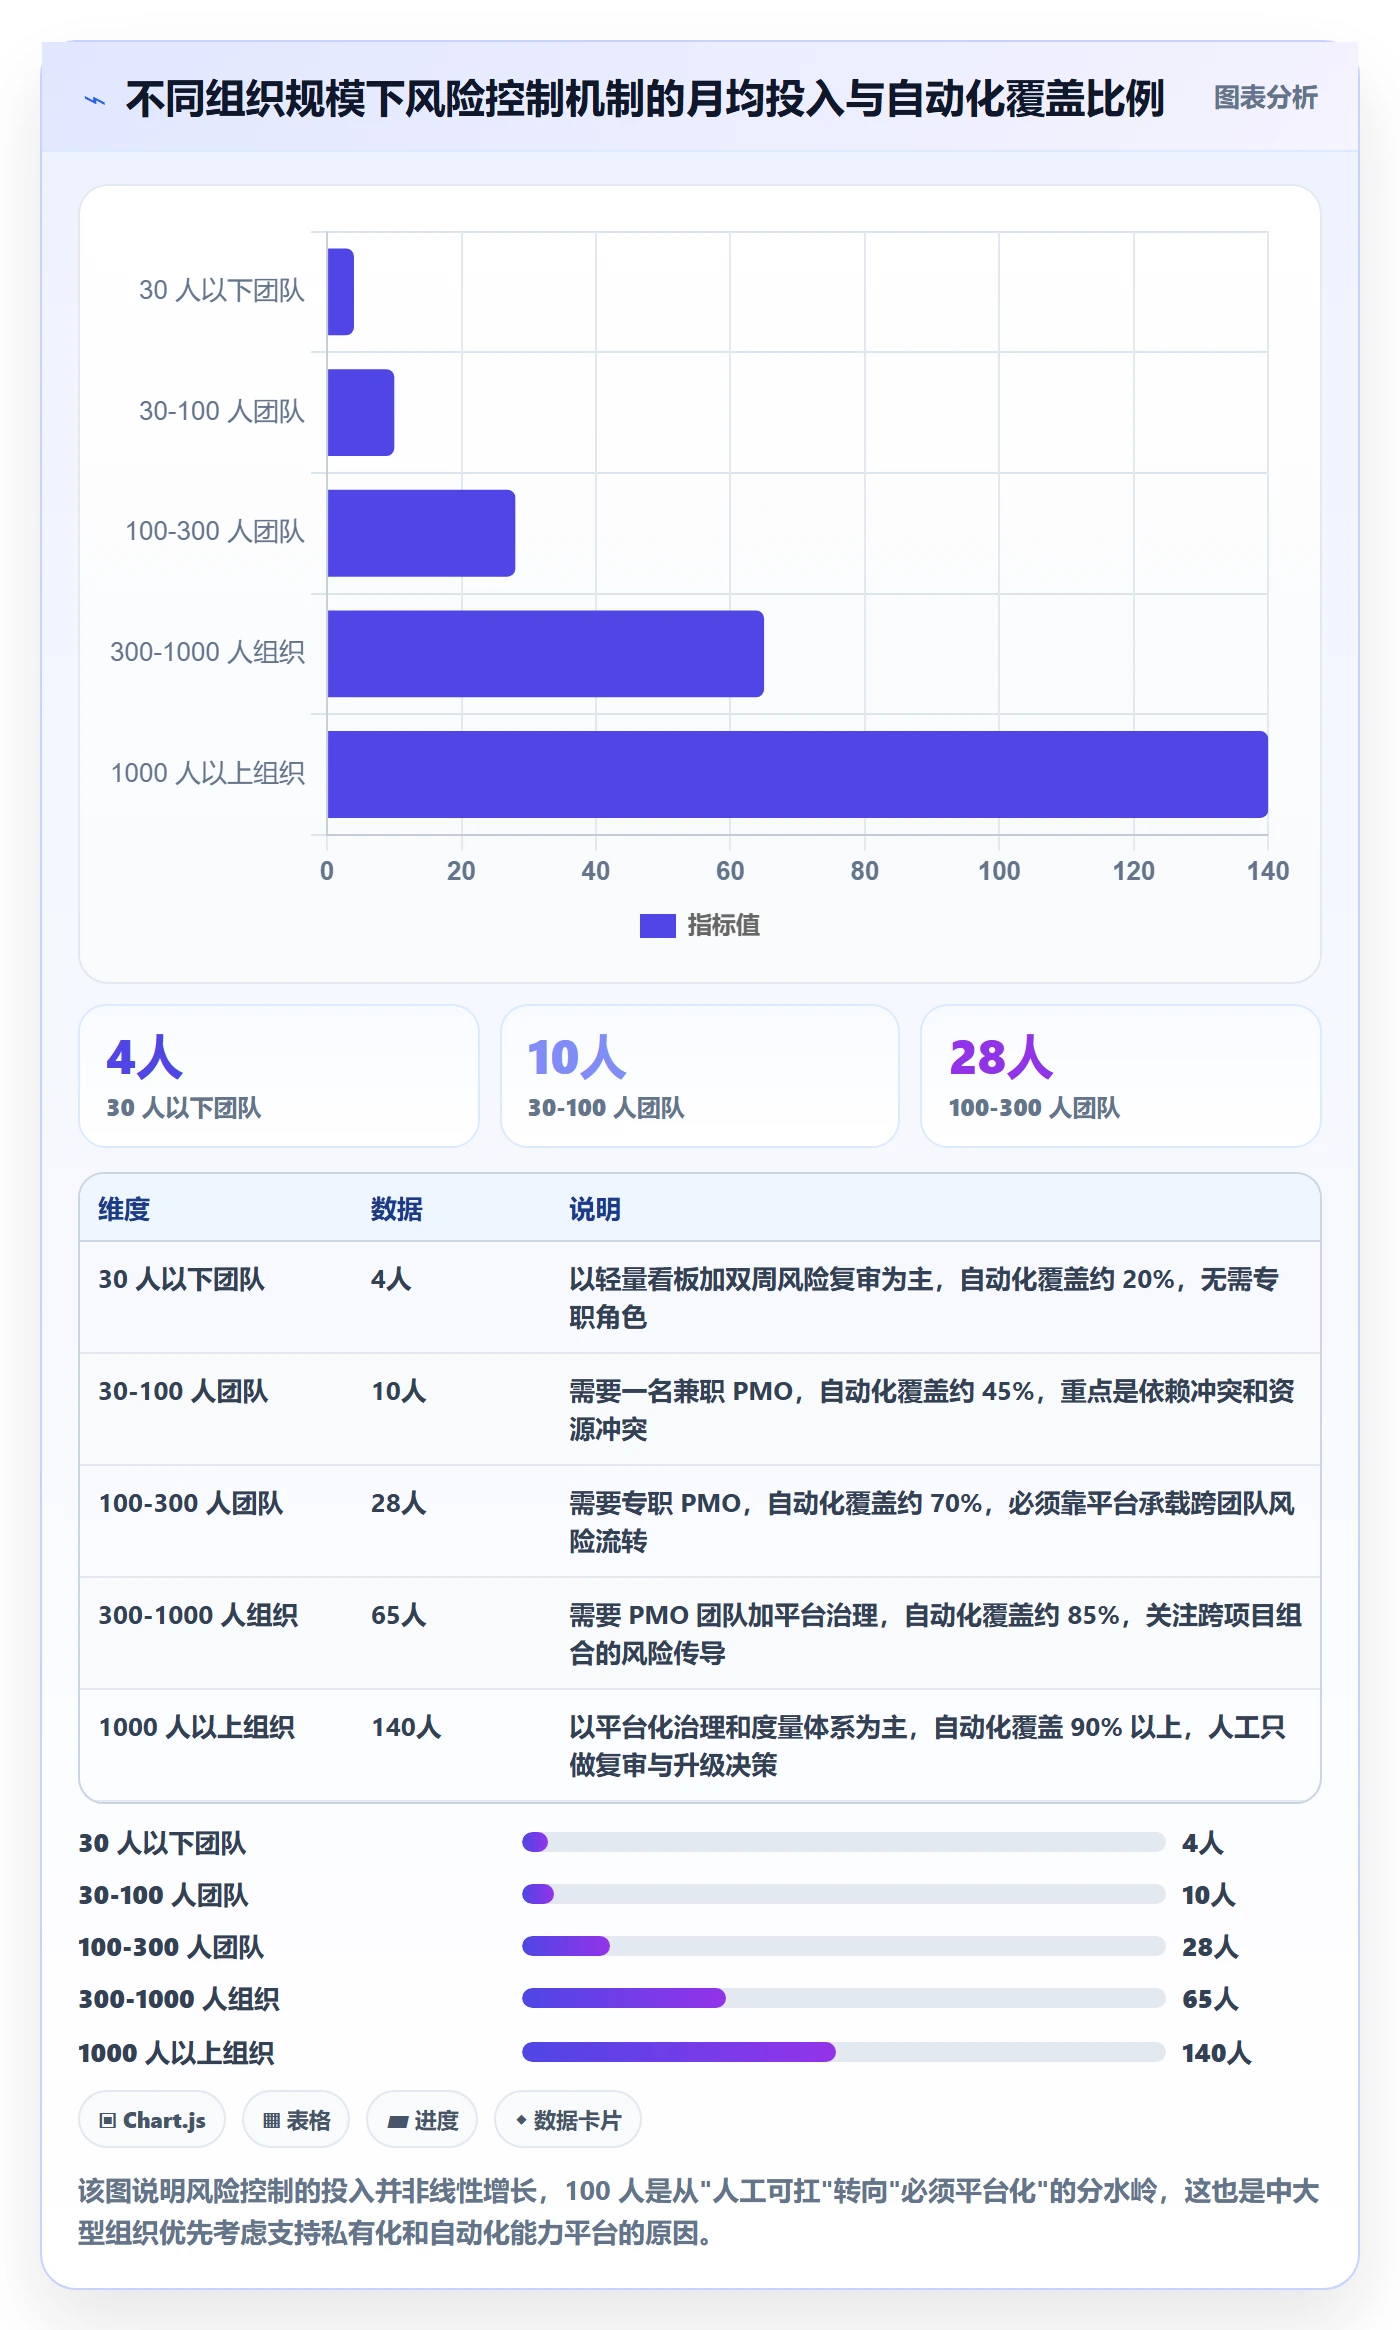The width and height of the screenshot is (1400, 2330).
Task: Click the progress bar for 30 人以下团队
Action: [x=843, y=1842]
